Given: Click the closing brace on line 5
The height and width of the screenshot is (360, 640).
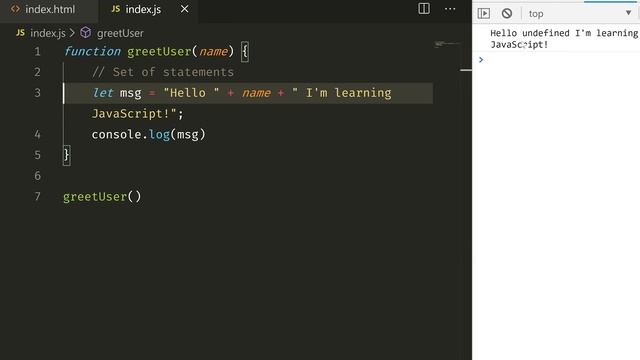Looking at the screenshot, I should click(x=67, y=155).
